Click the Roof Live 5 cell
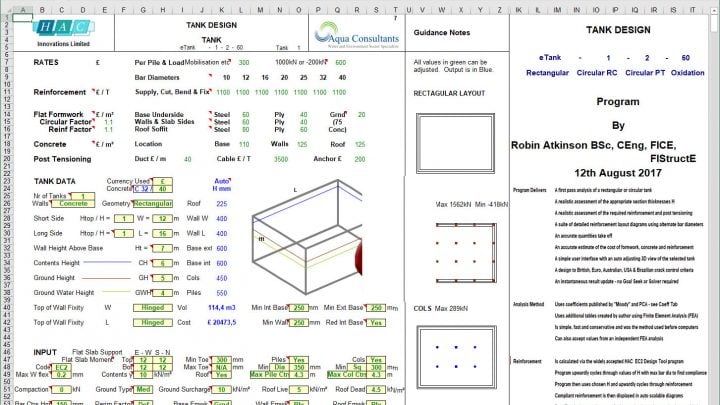Viewport: 720px width, 405px height. click(298, 389)
